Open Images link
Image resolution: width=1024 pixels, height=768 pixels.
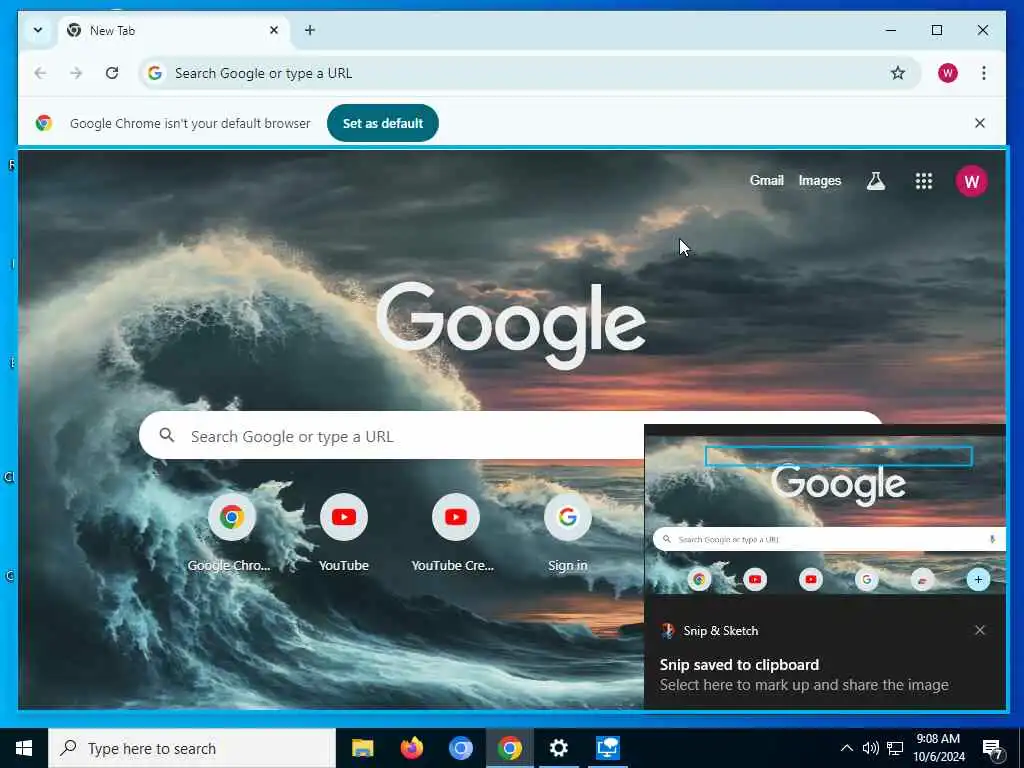tap(820, 180)
